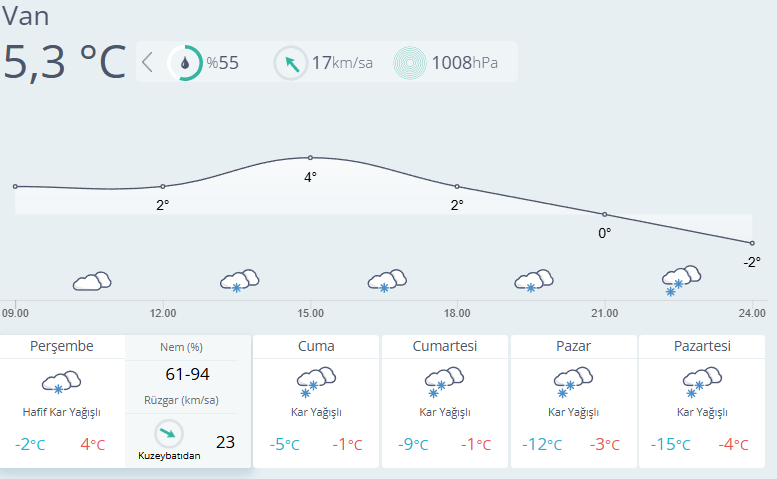Screen dimensions: 777x479
Task: Click Cuma snow weather icon
Action: tap(315, 382)
